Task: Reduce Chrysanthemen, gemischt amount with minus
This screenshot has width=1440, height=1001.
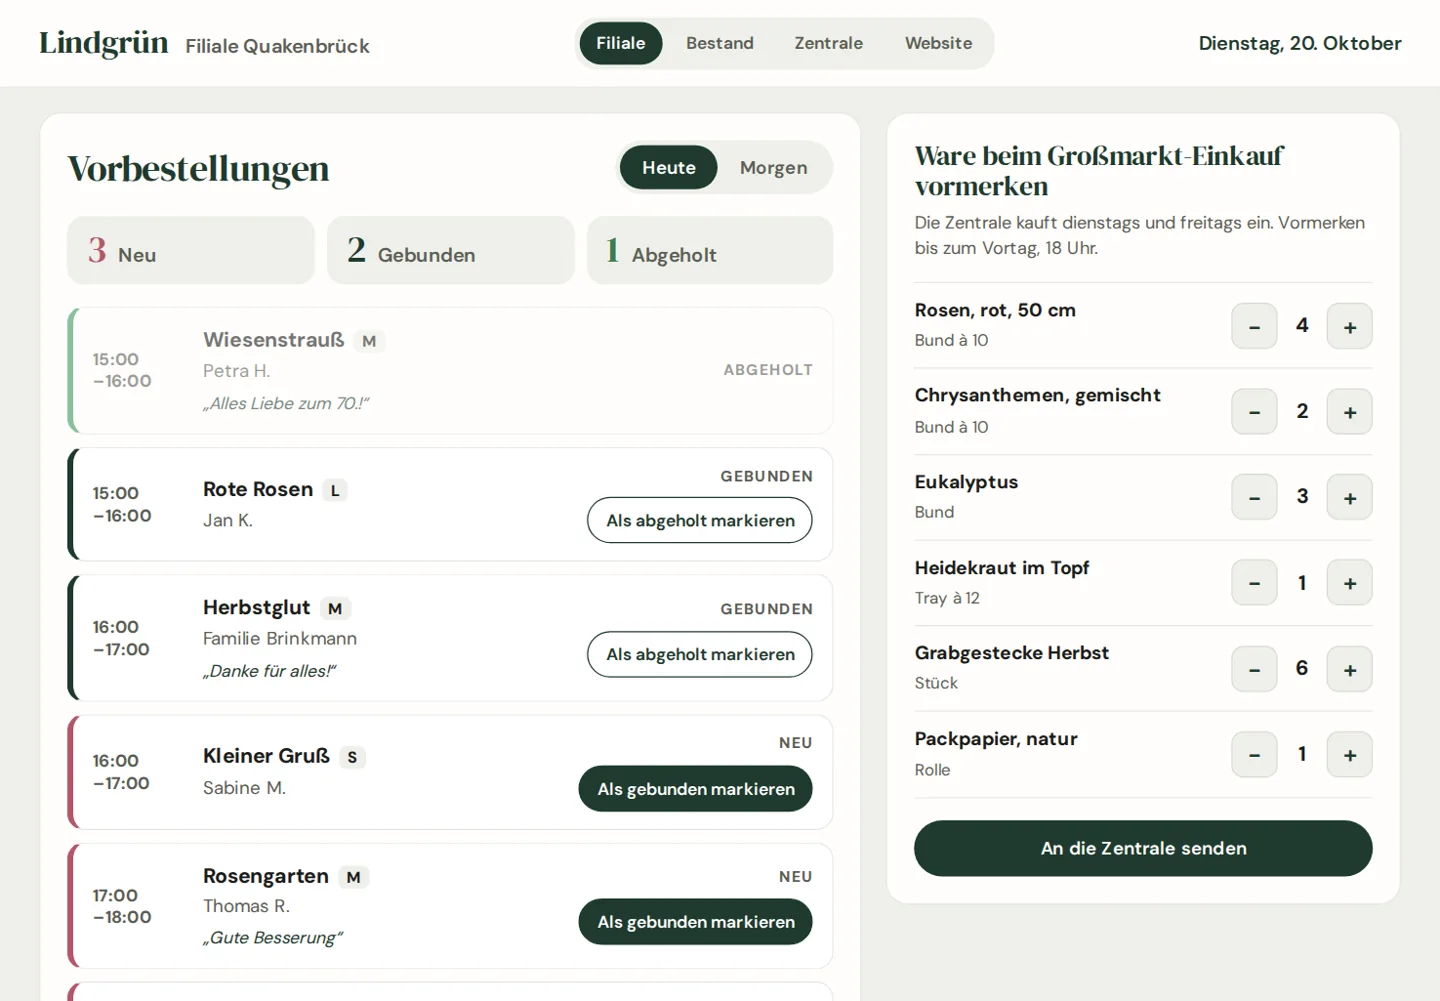Action: [x=1254, y=412]
